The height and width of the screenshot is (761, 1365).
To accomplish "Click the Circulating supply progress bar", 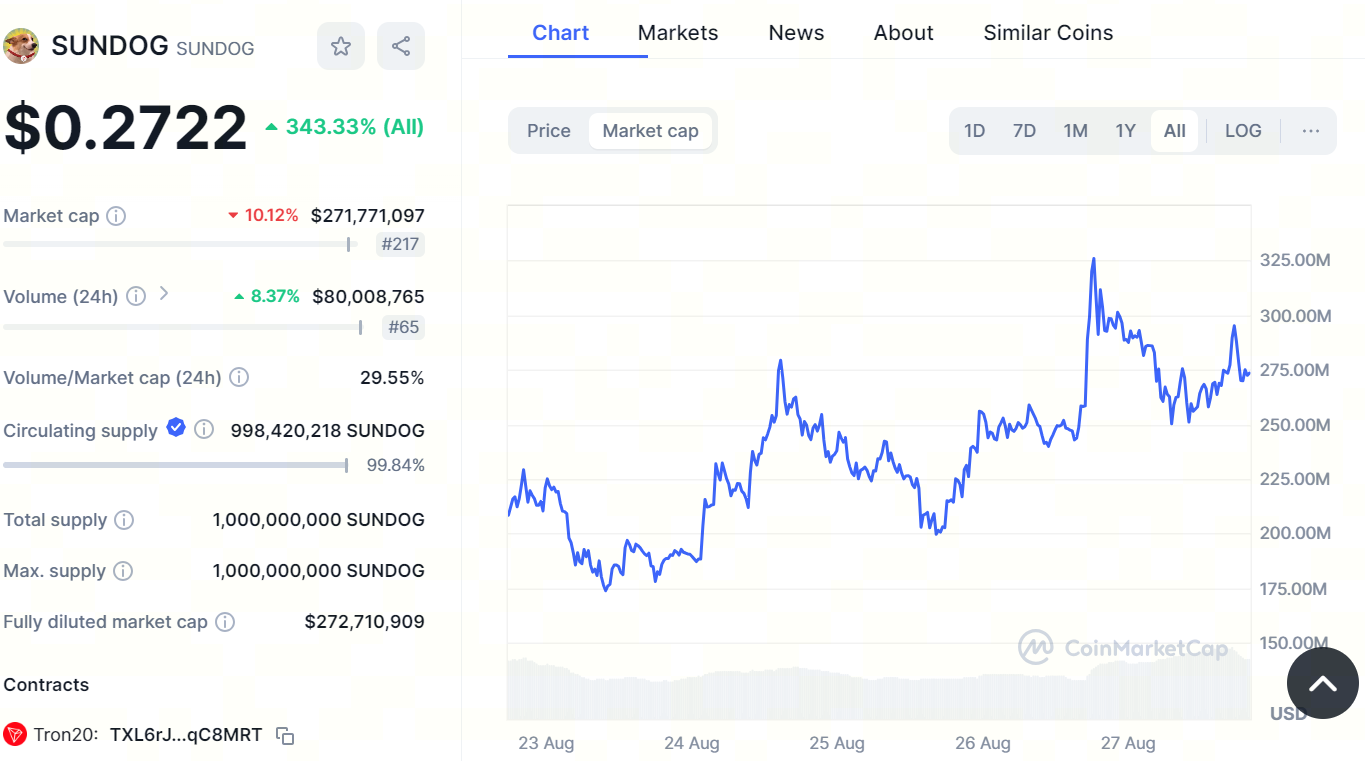I will point(176,465).
